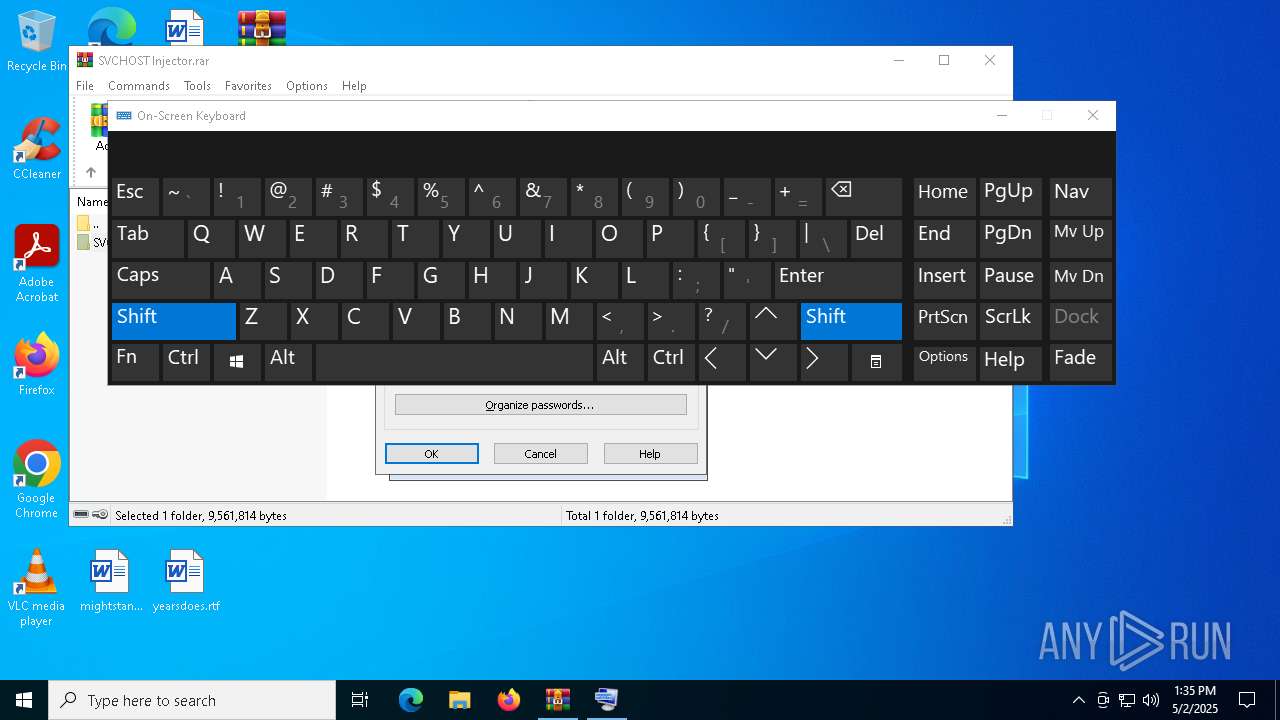Image resolution: width=1280 pixels, height=720 pixels.
Task: Launch Google Chrome from desktop
Action: click(x=36, y=480)
